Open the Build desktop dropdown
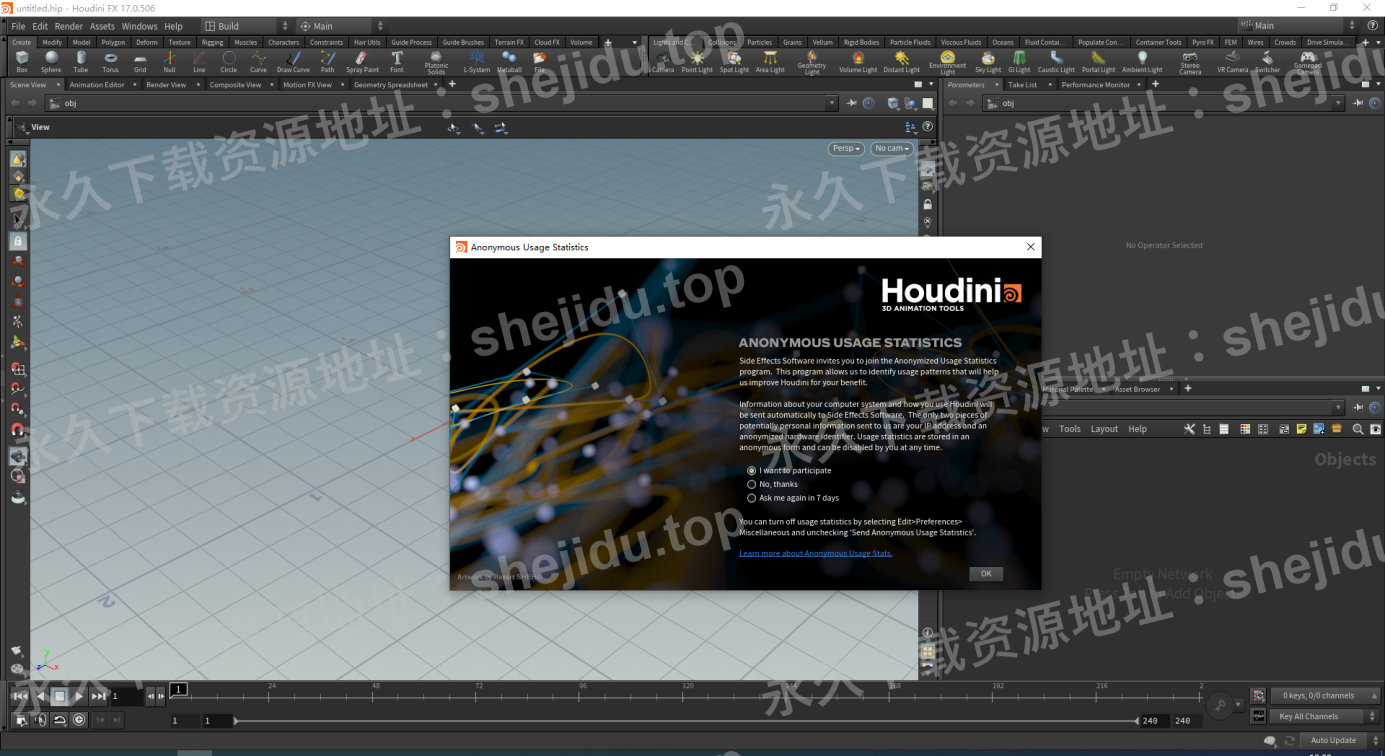This screenshot has height=756, width=1385. click(x=246, y=26)
